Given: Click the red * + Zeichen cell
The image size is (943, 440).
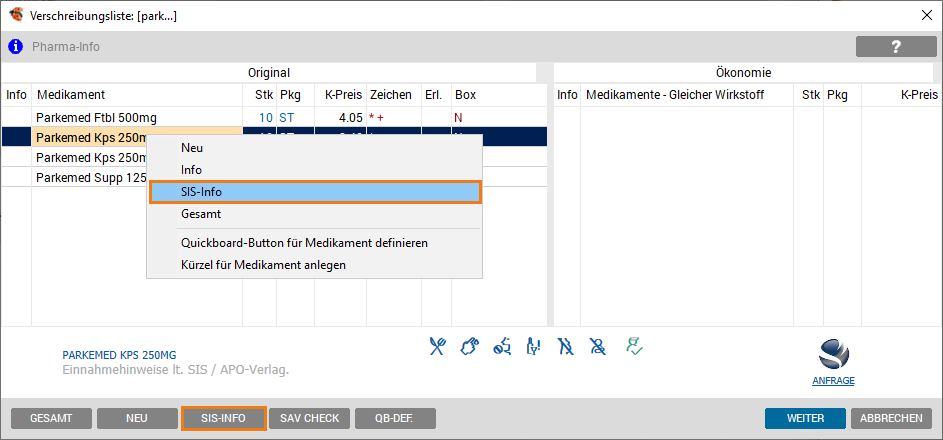Looking at the screenshot, I should tap(377, 118).
